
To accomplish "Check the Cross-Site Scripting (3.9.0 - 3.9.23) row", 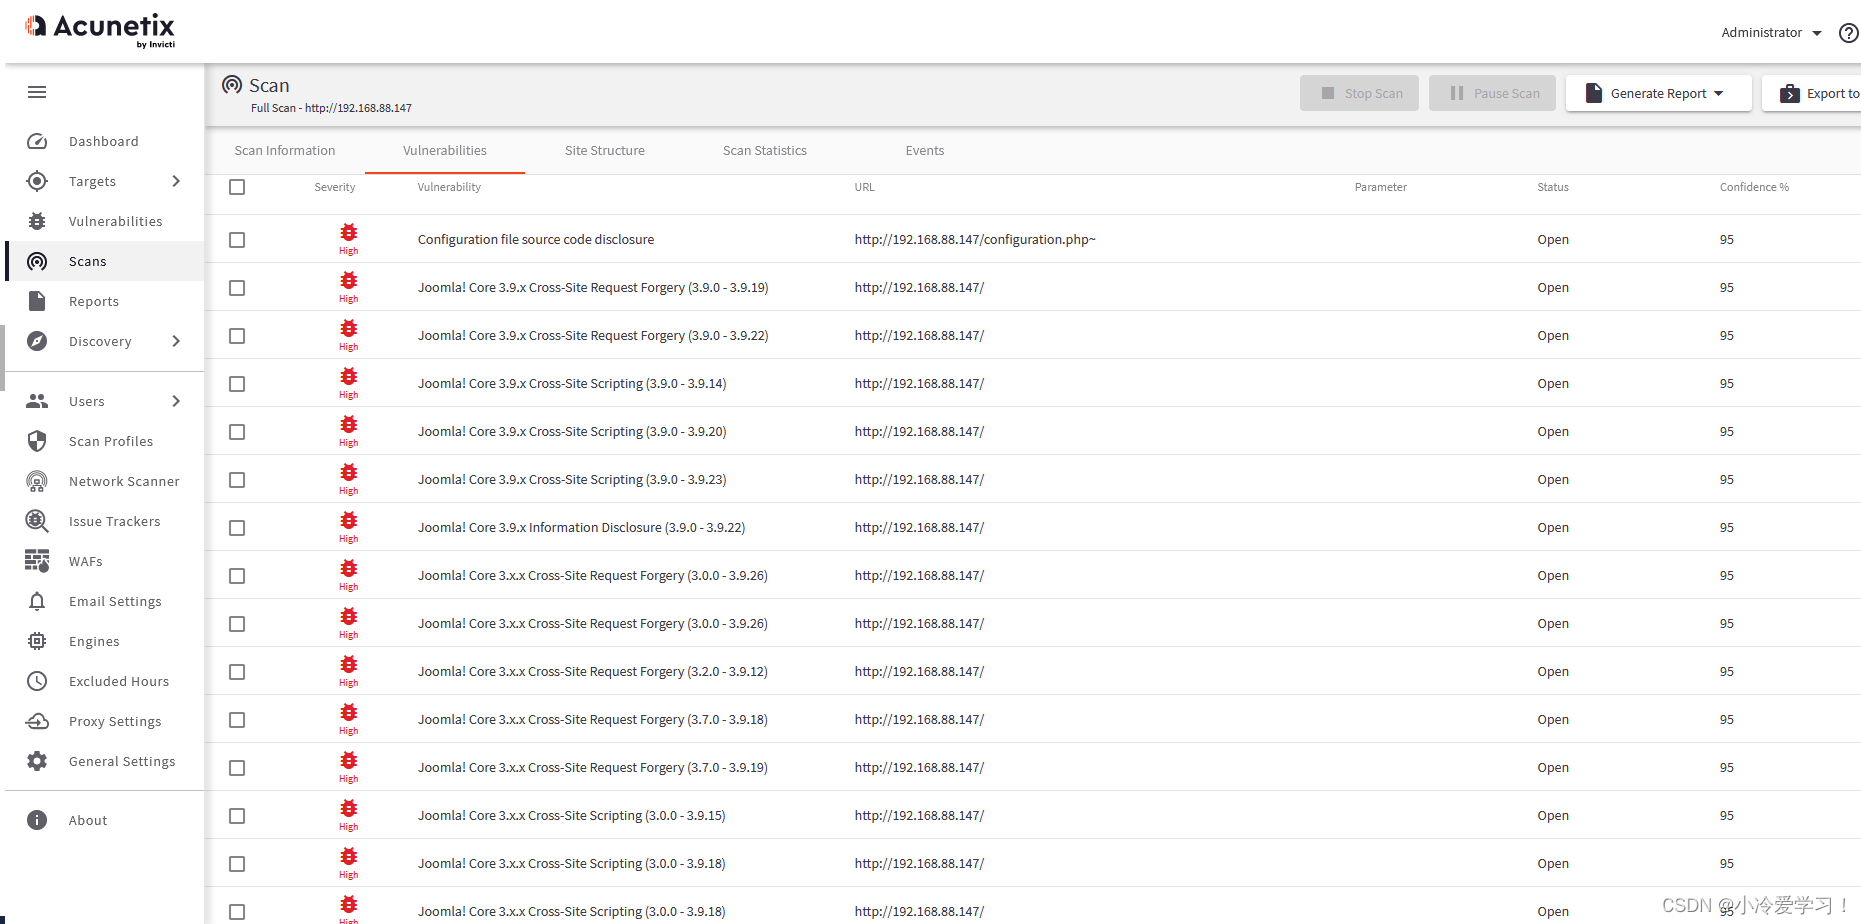I will pos(237,480).
